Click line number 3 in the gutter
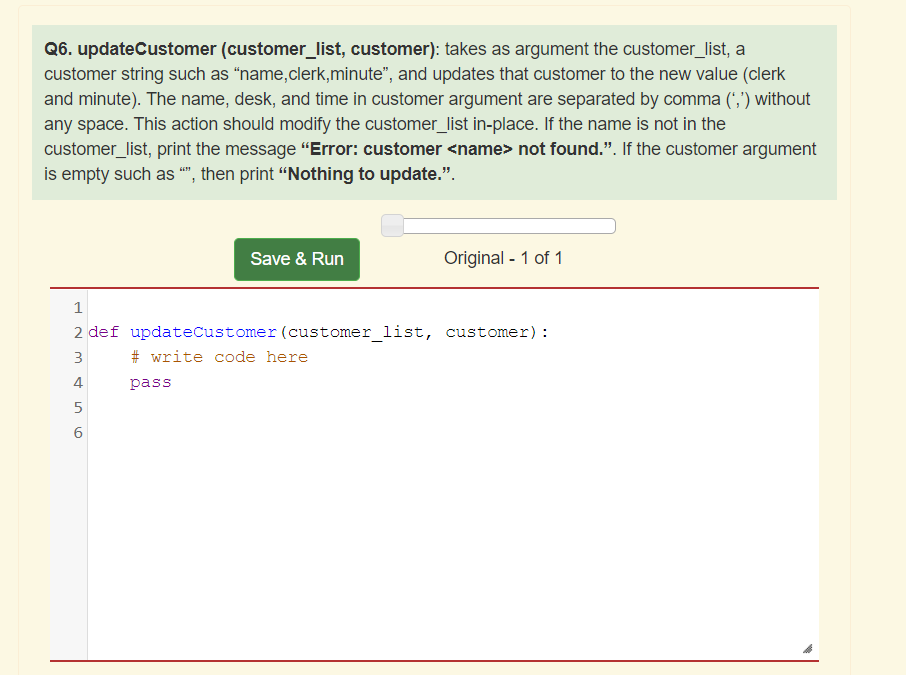This screenshot has width=906, height=675. pyautogui.click(x=78, y=357)
